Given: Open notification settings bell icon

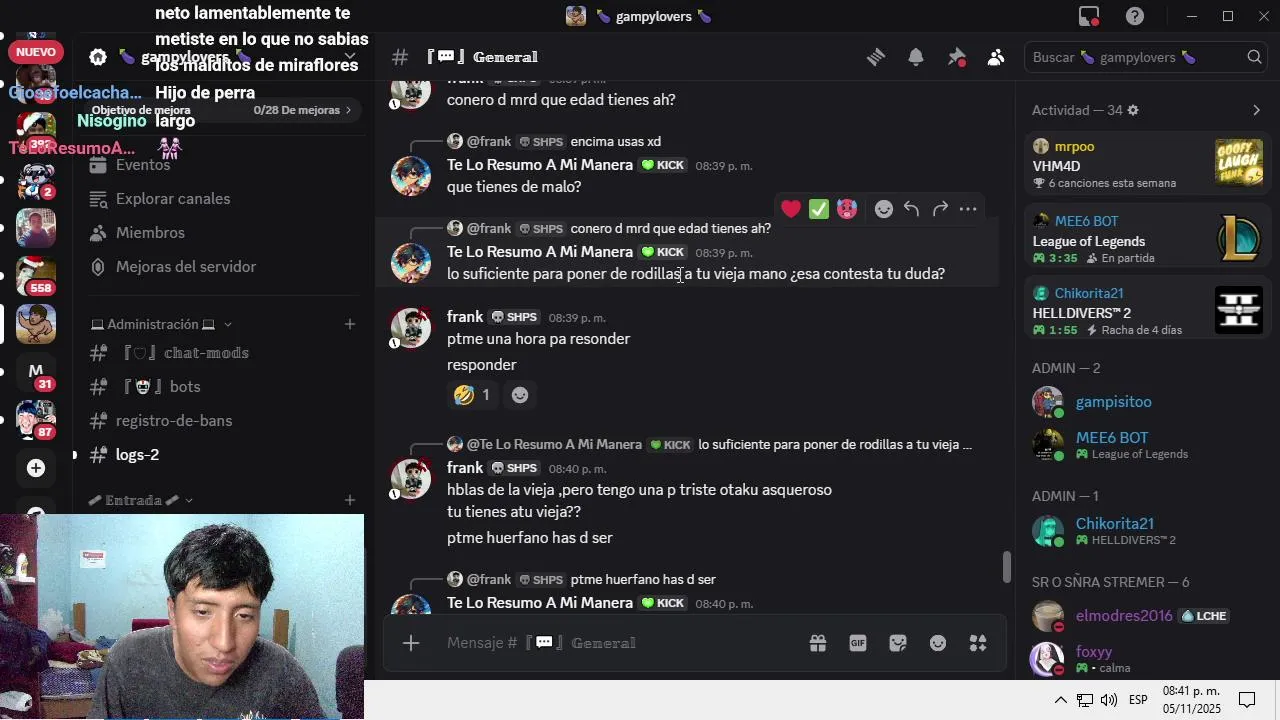Looking at the screenshot, I should (x=916, y=57).
